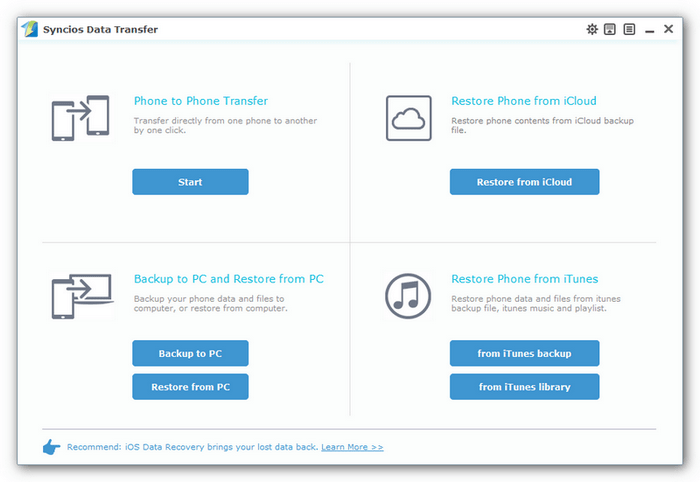Click the phone-to-phone transfer icon
The width and height of the screenshot is (700, 482).
[x=80, y=118]
